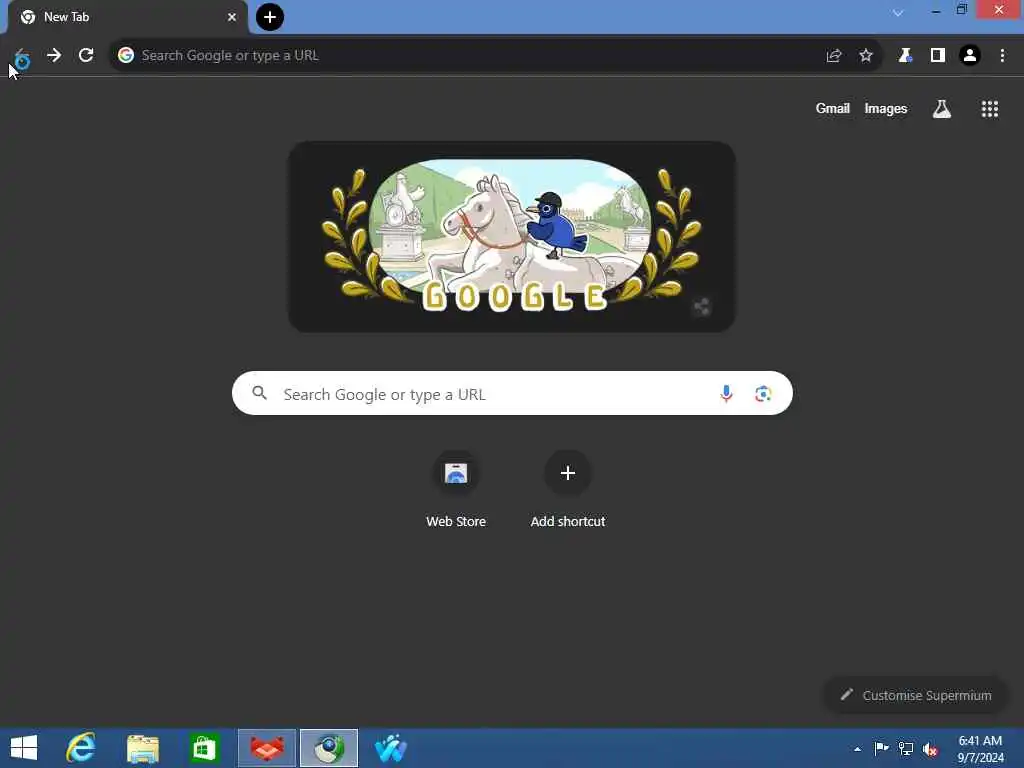Click the muted volume tray icon
This screenshot has width=1024, height=768.
tap(931, 749)
